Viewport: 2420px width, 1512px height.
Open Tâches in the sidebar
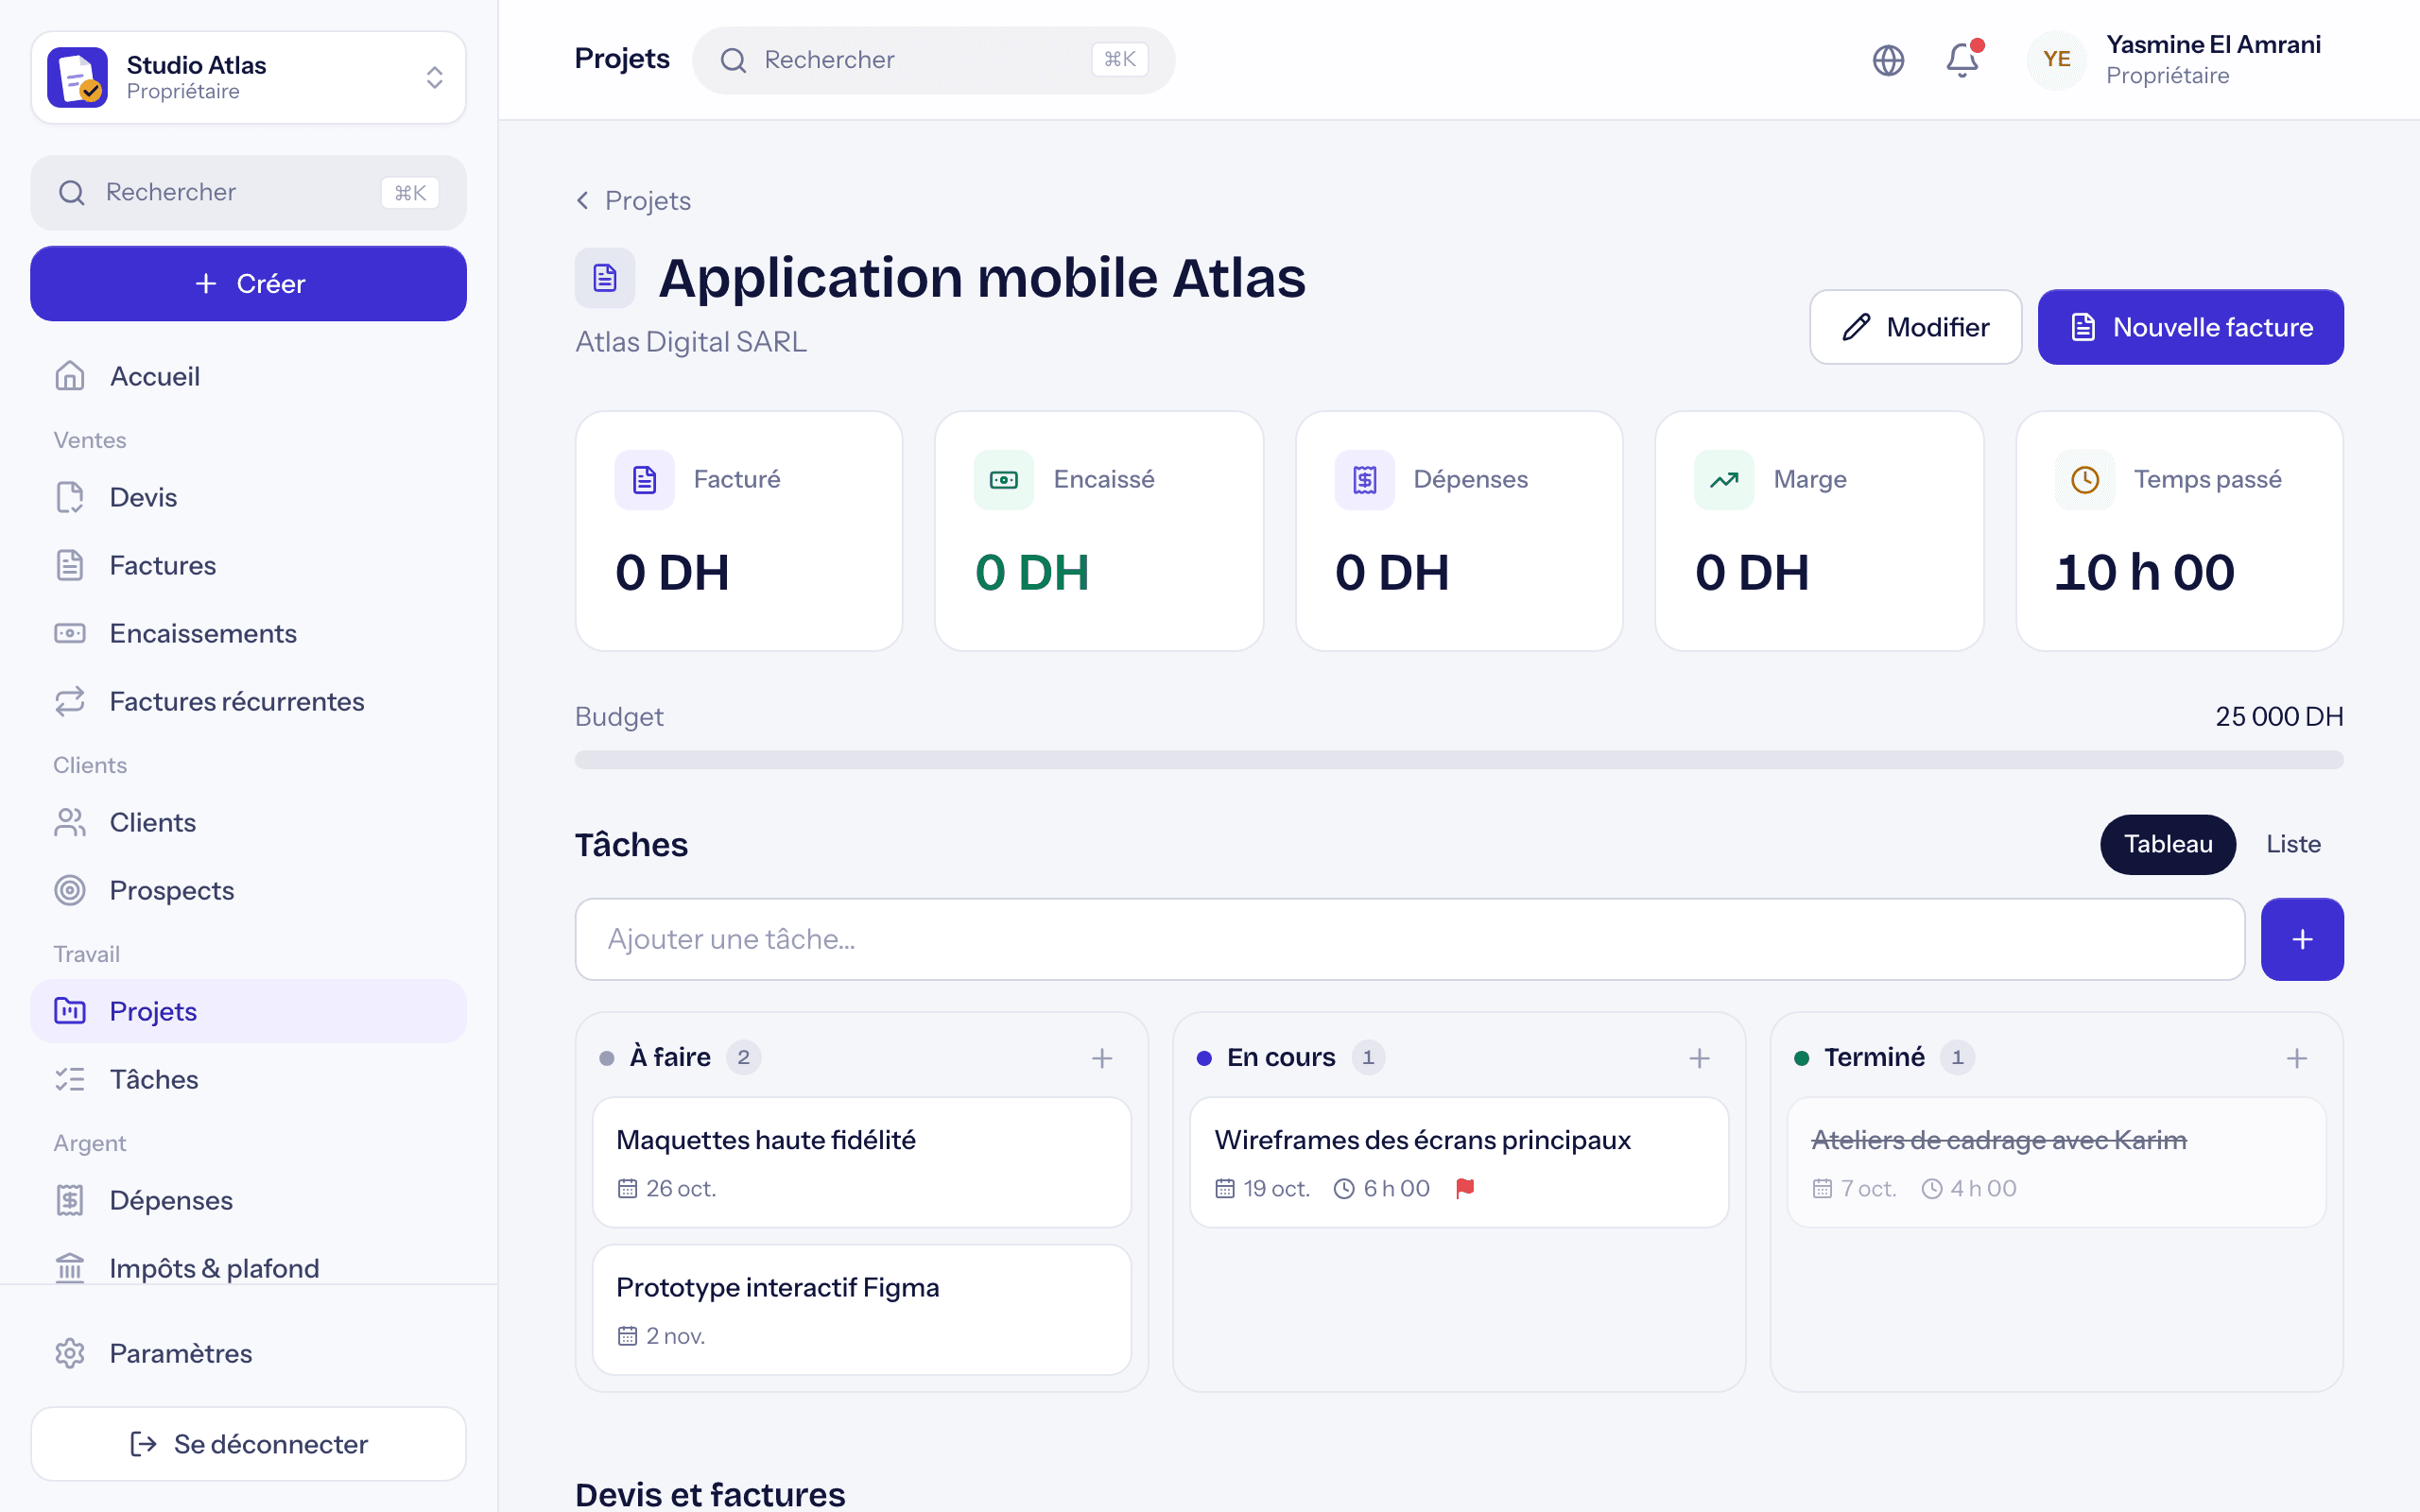coord(248,1079)
